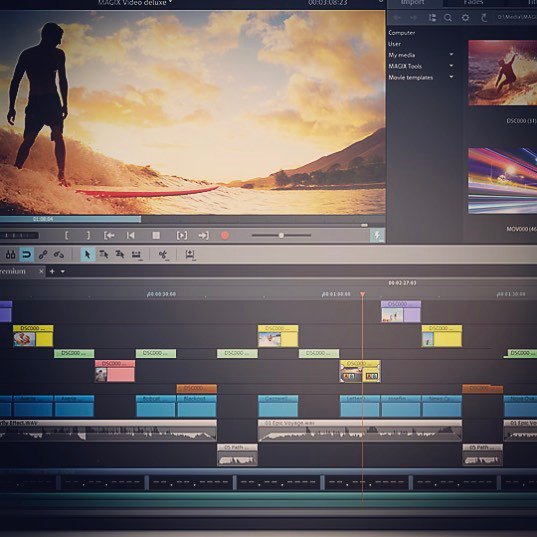
Task: Open the User entry in Media Pool
Action: coord(395,44)
